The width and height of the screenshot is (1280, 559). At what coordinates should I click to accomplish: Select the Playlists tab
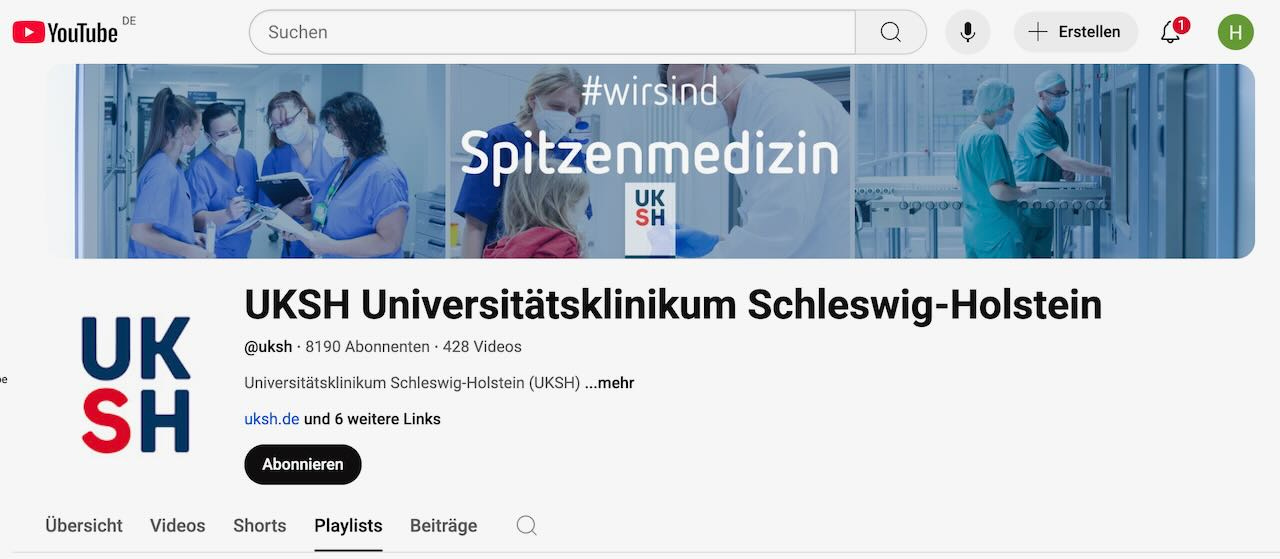coord(348,525)
